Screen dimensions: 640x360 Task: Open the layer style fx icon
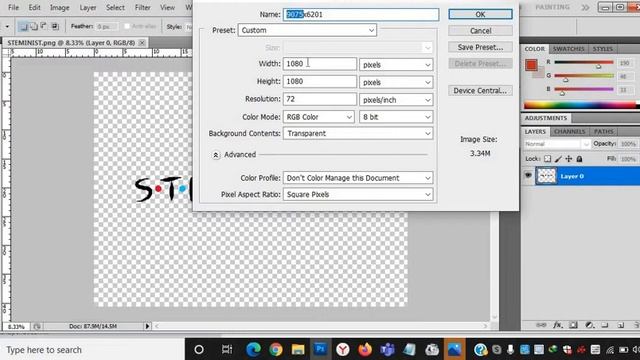tap(558, 325)
